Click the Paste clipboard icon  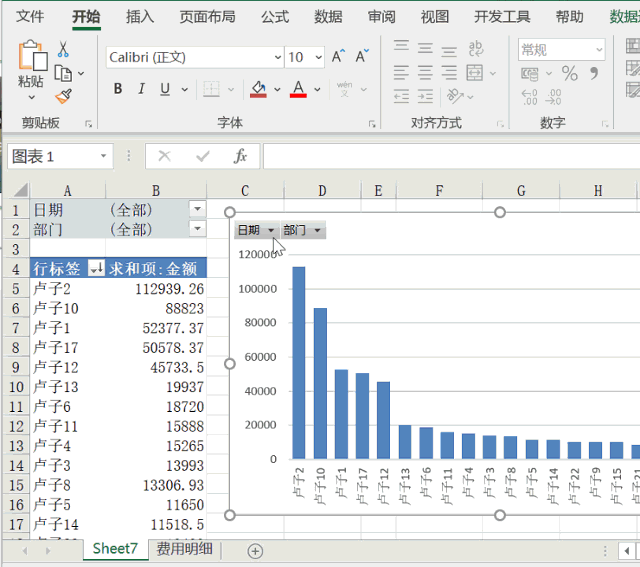coord(32,56)
